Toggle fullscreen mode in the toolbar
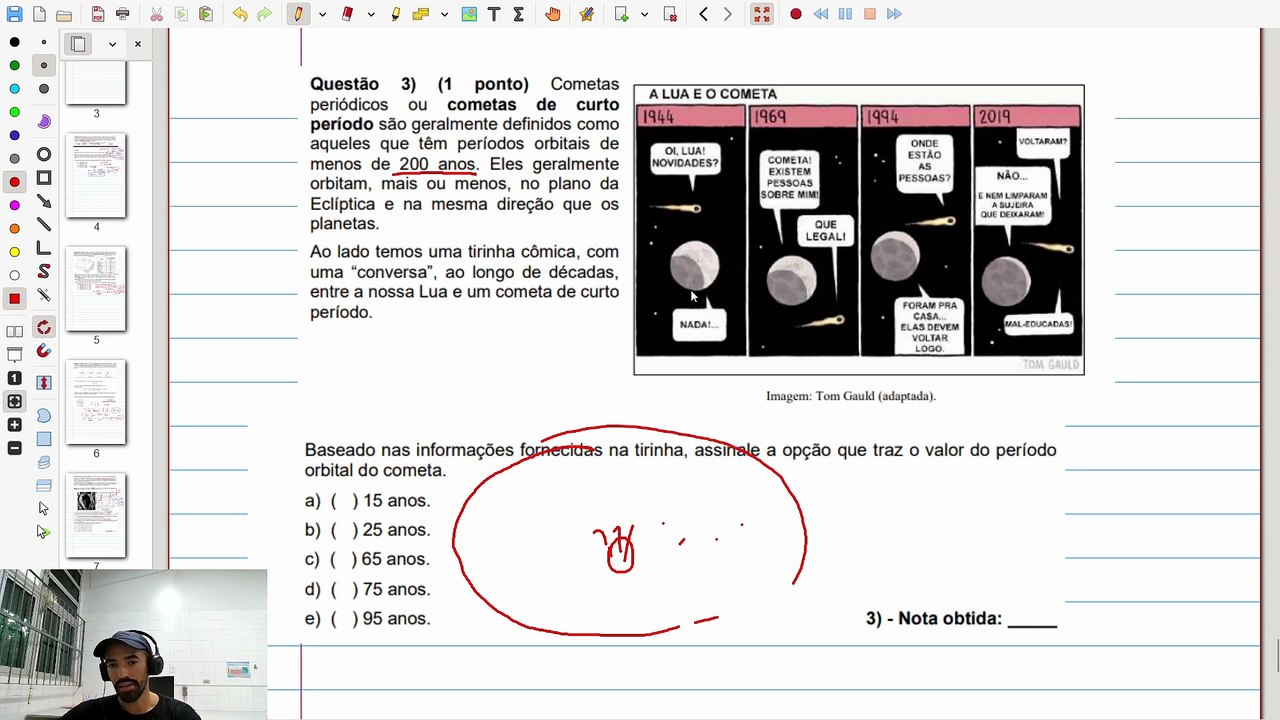Viewport: 1280px width, 720px height. (x=762, y=14)
